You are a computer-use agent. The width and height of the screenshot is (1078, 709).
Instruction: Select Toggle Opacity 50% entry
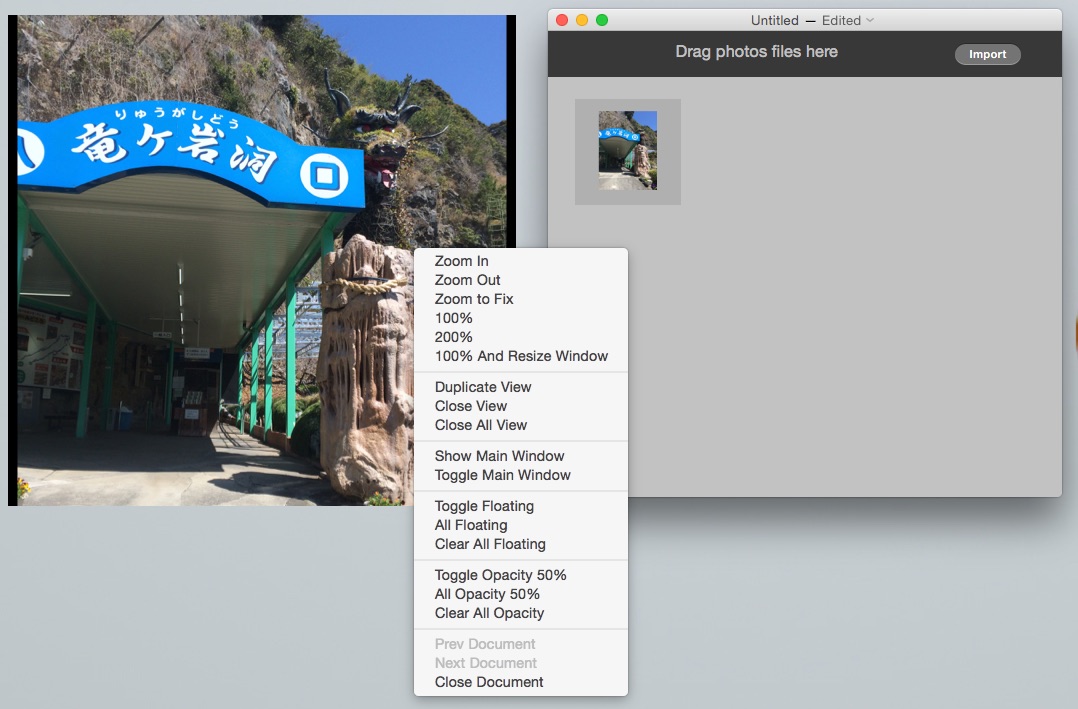(520, 575)
